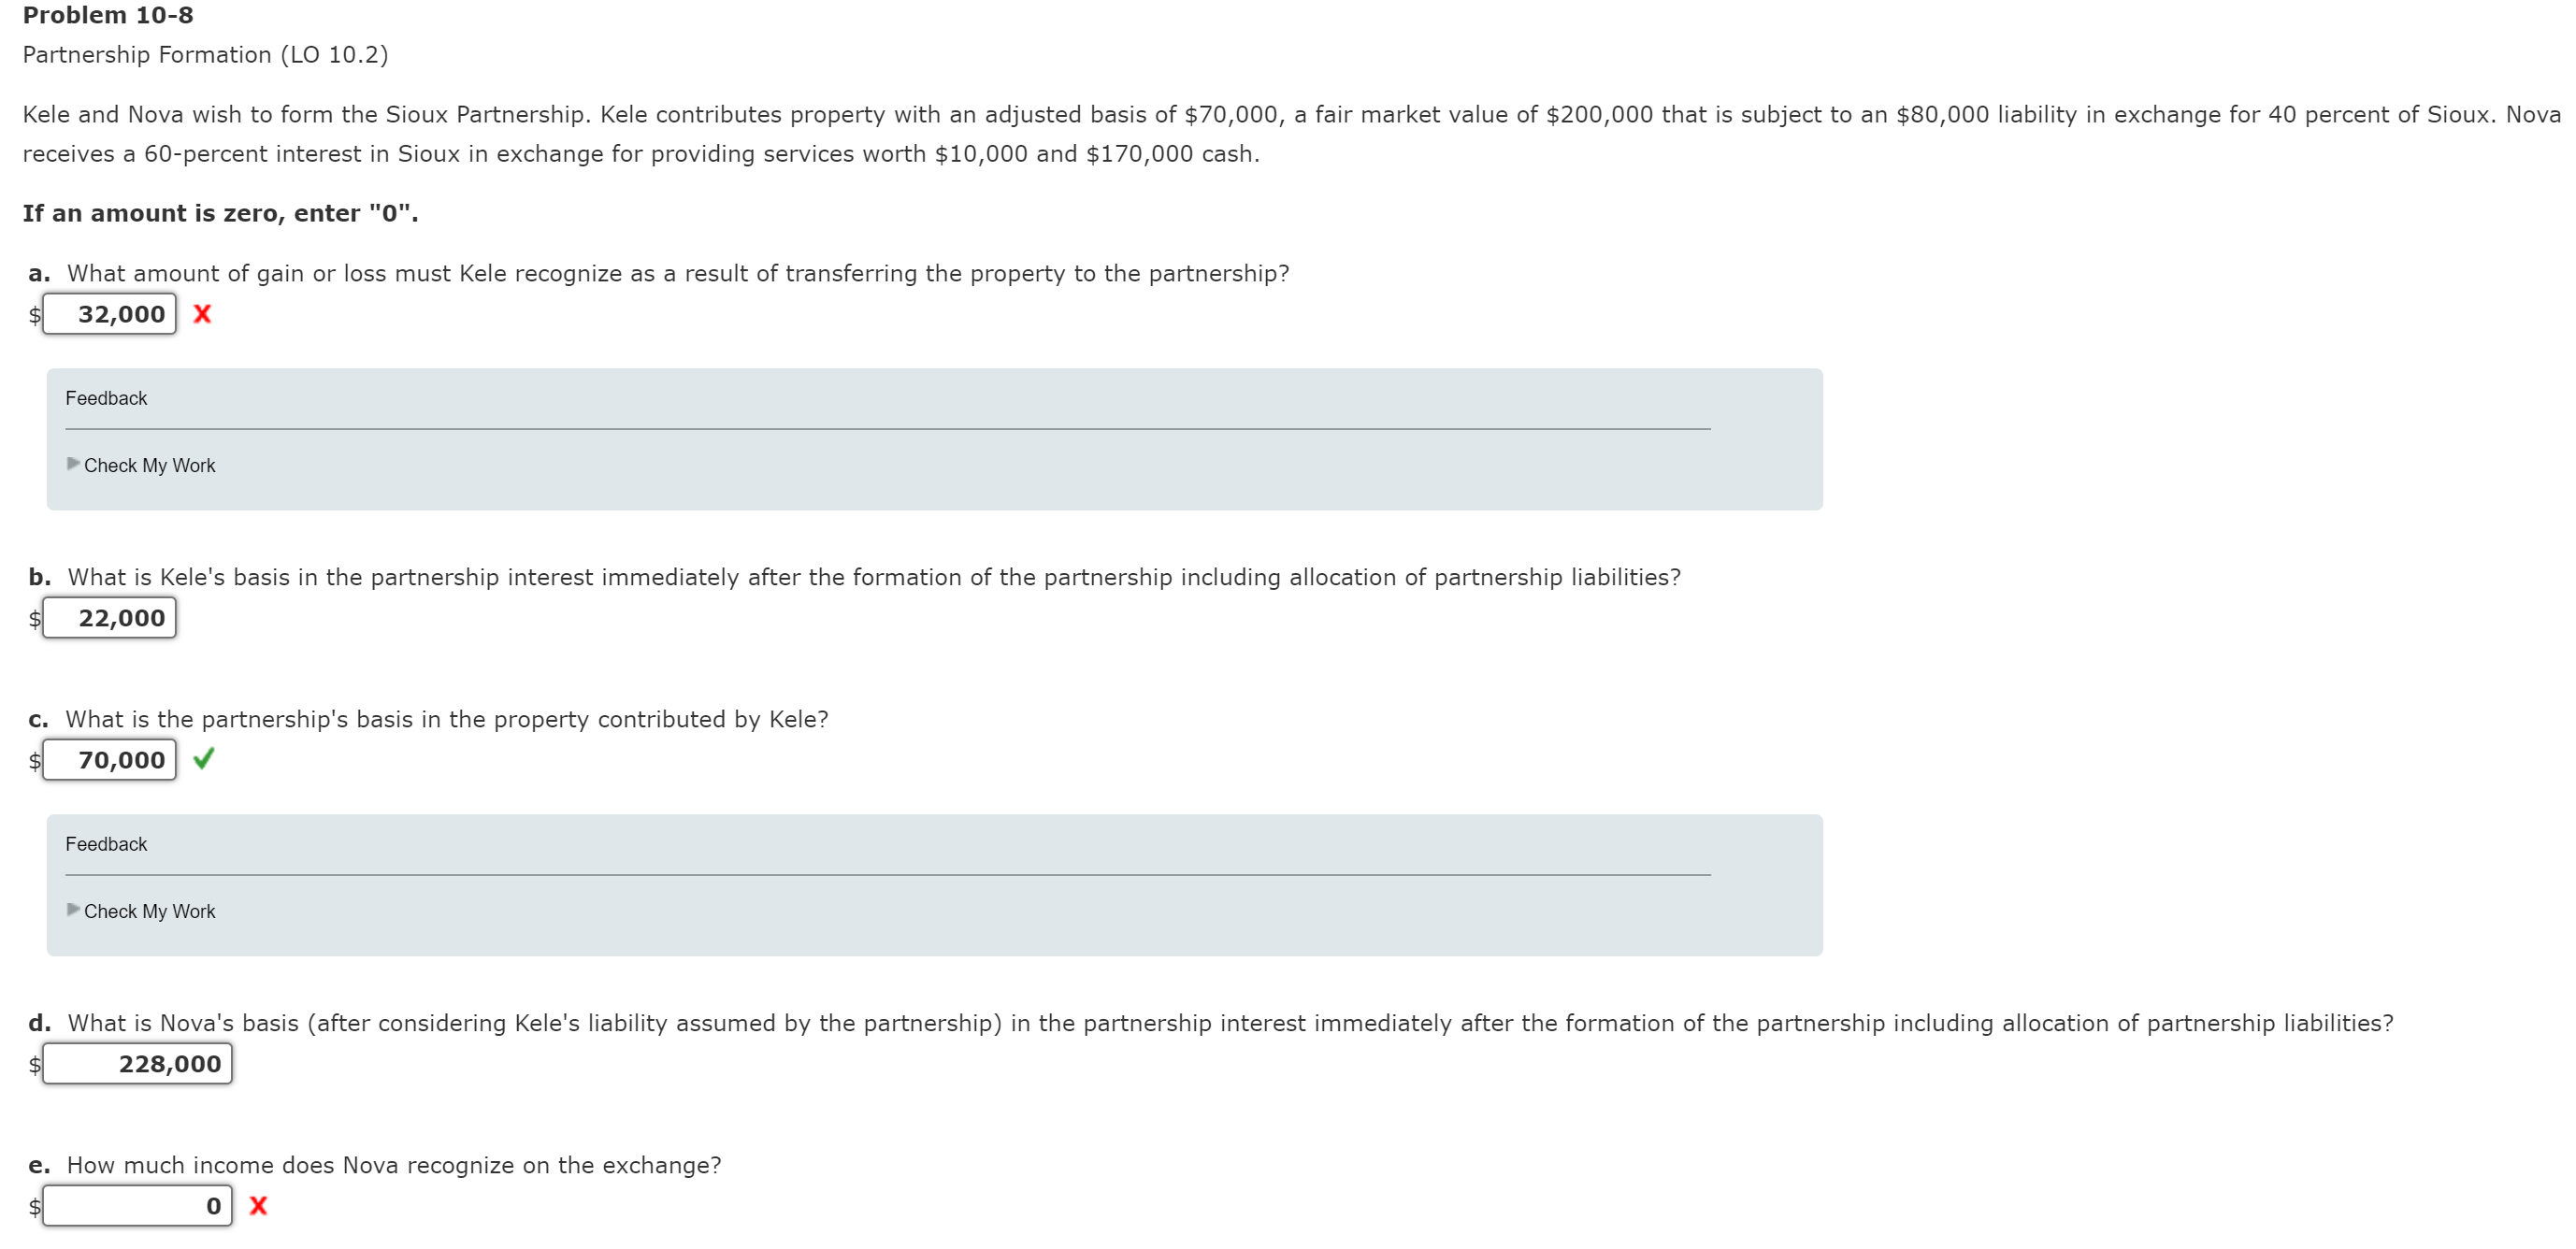Click the triangle icon before second Check My Work
Image resolution: width=2576 pixels, height=1249 pixels.
point(74,910)
